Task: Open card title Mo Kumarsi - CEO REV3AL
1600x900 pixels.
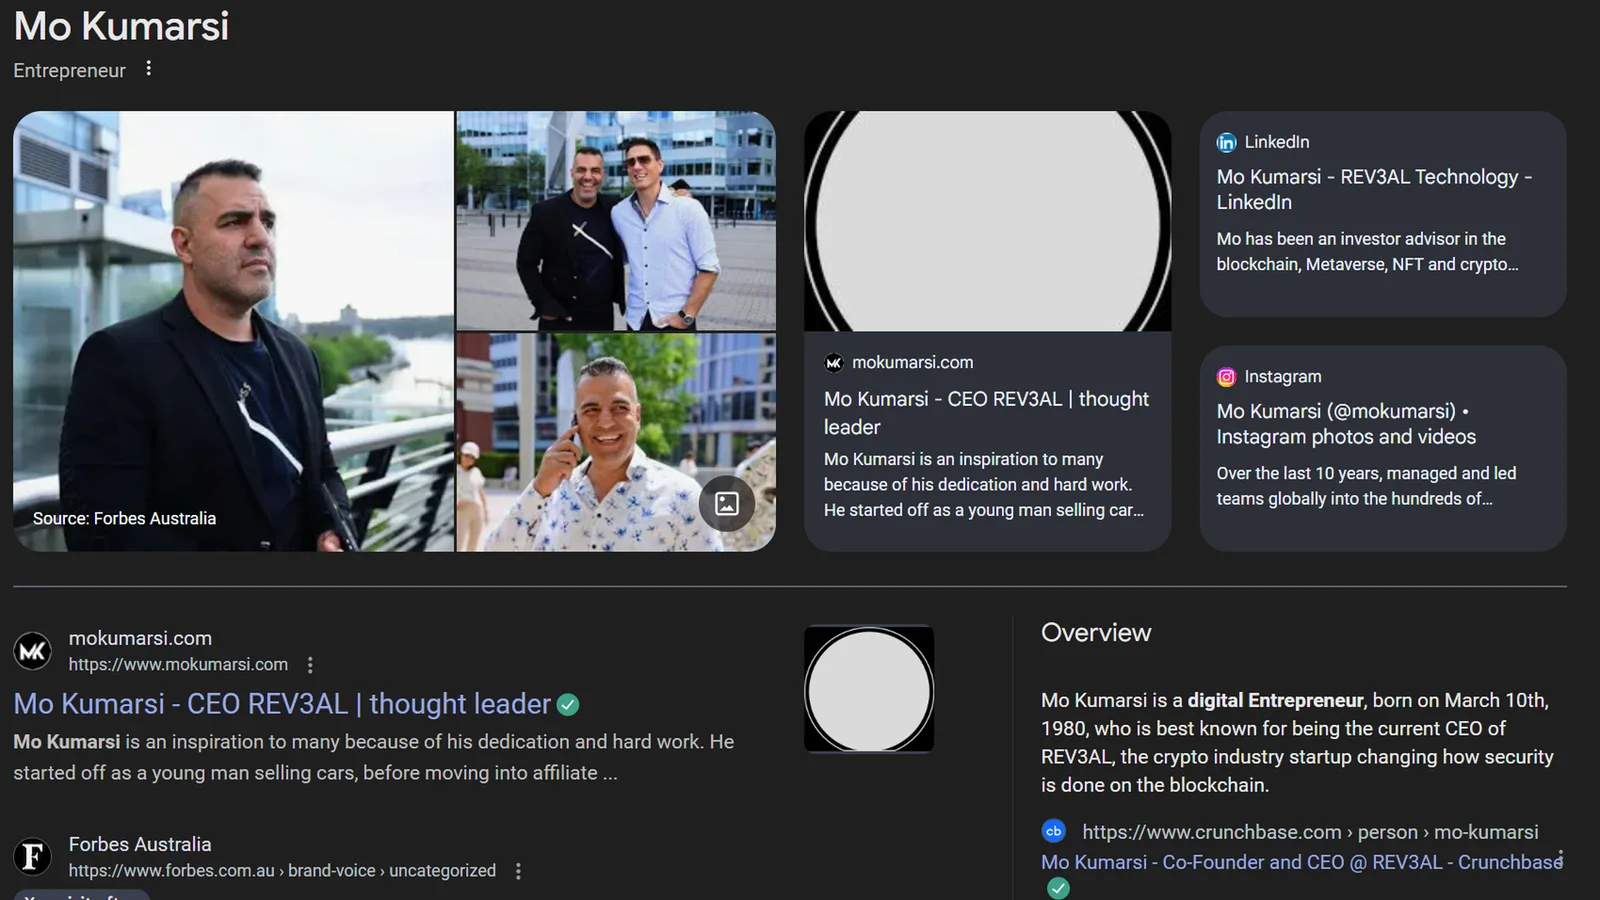Action: coord(986,413)
